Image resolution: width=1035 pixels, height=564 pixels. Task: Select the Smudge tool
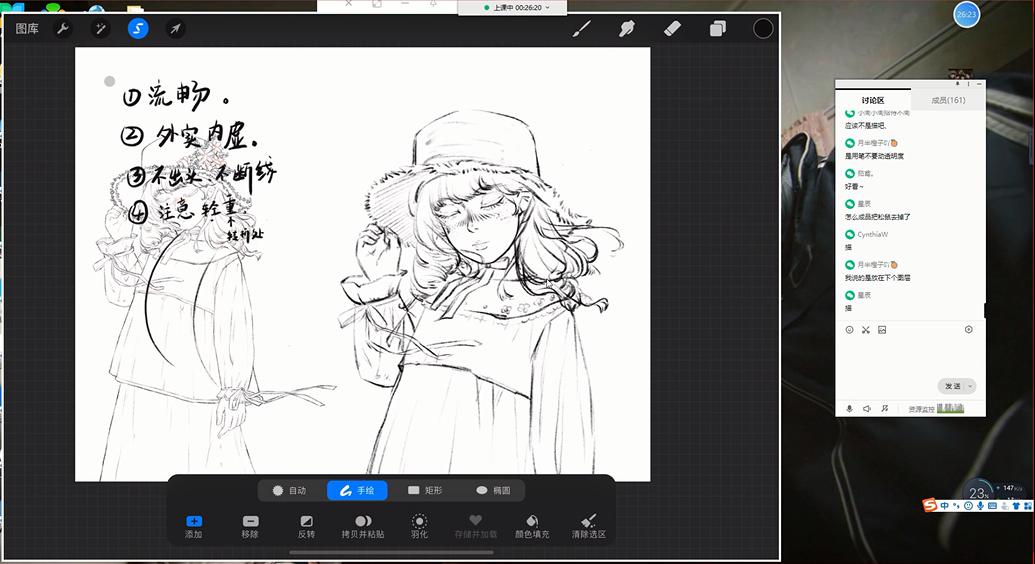coord(627,28)
